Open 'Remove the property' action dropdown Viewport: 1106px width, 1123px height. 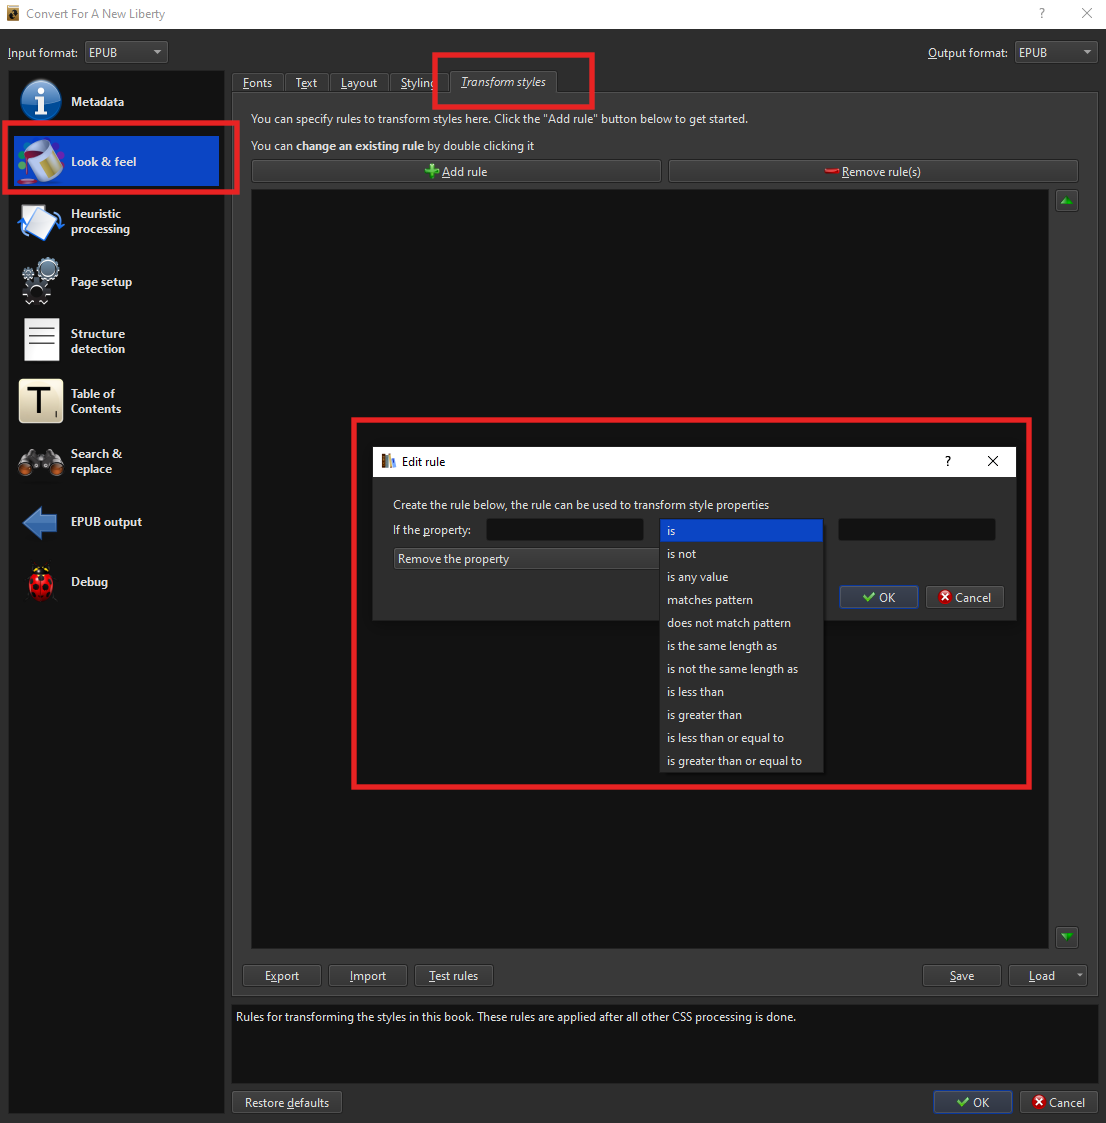tap(526, 559)
